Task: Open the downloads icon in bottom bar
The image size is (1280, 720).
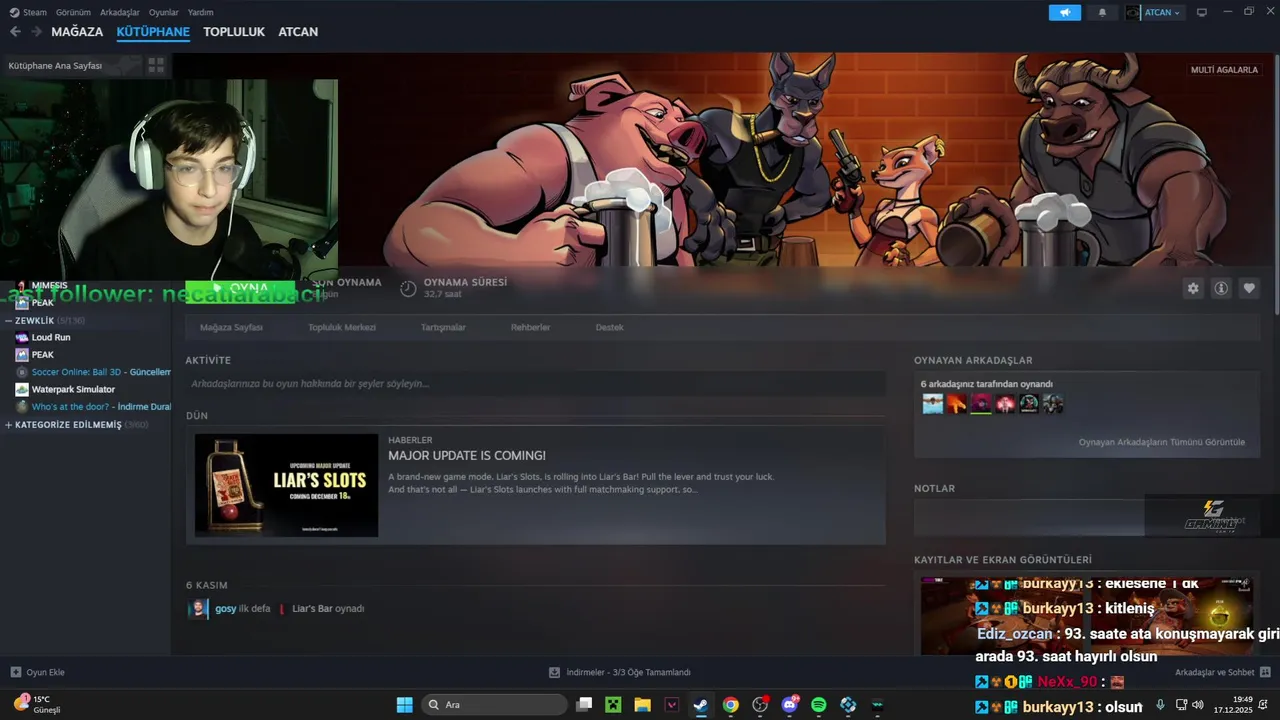Action: [x=554, y=672]
